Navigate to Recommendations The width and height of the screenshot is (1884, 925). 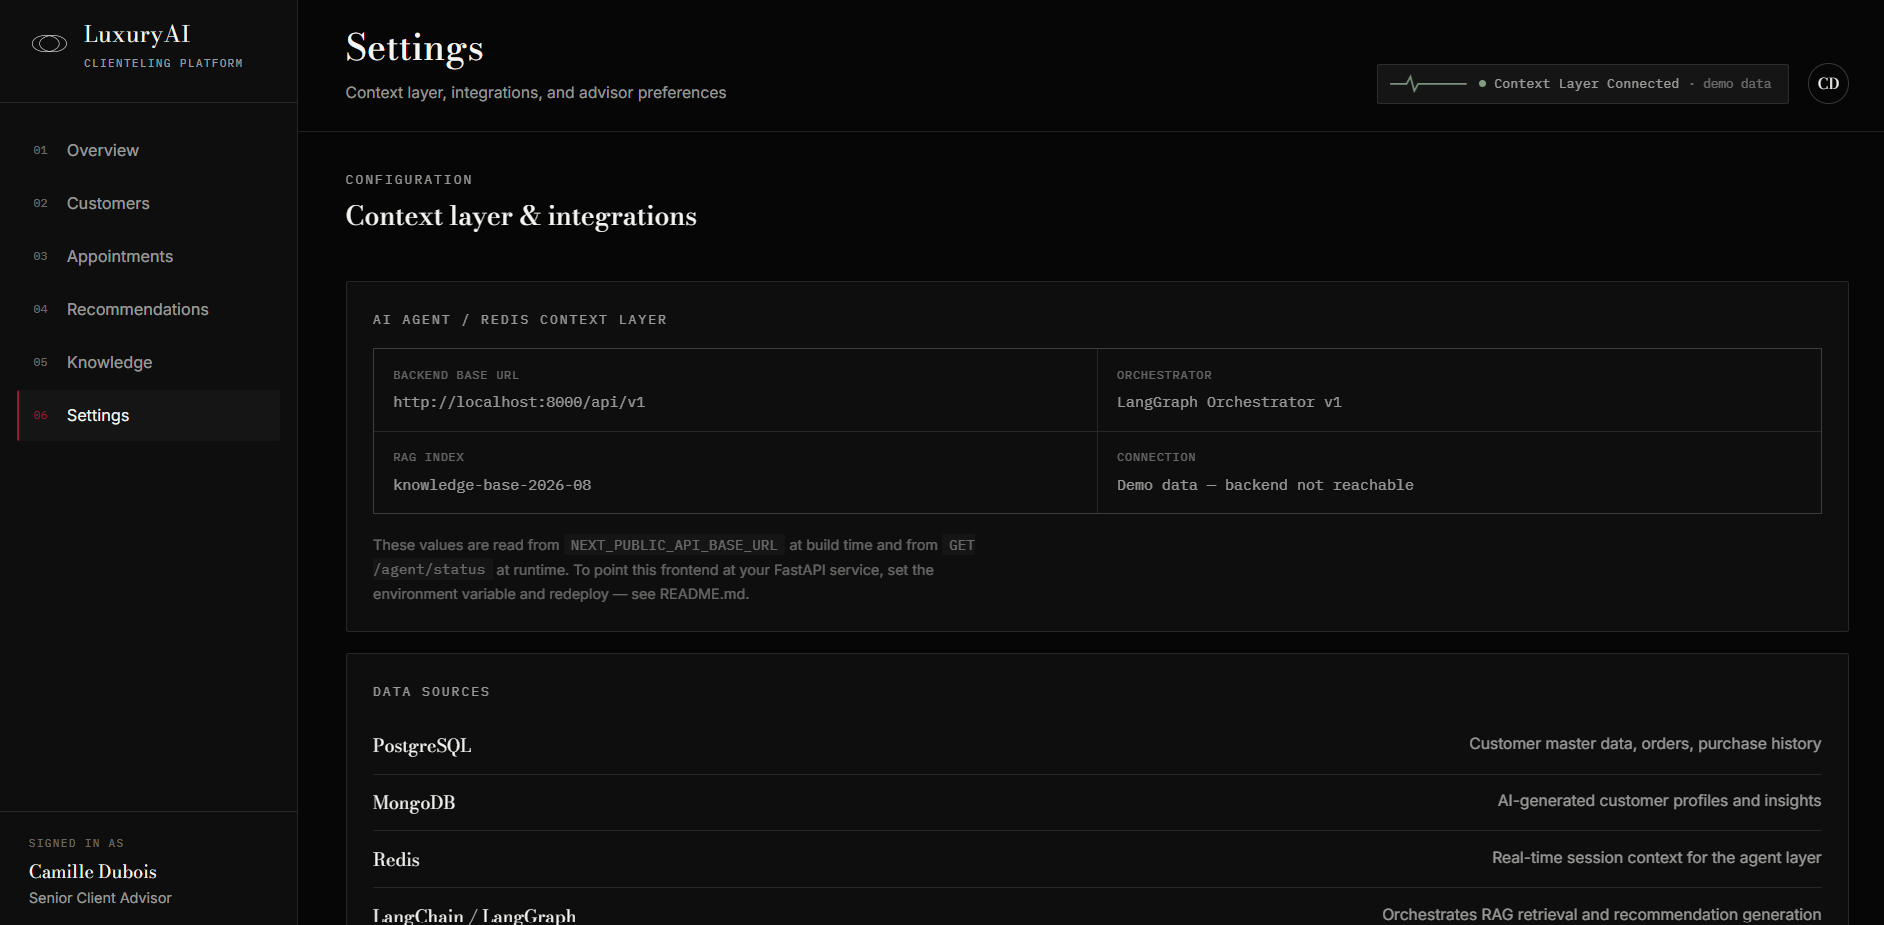(148, 309)
